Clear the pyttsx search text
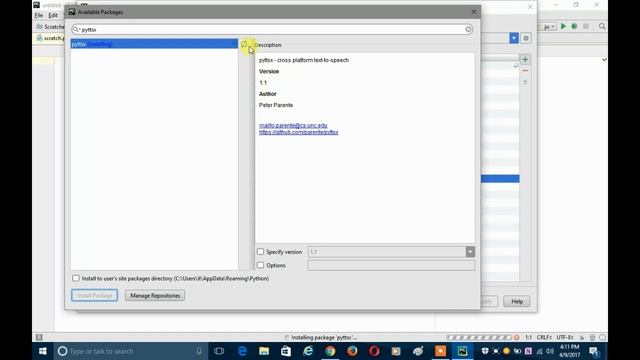The image size is (640, 360). [468, 29]
